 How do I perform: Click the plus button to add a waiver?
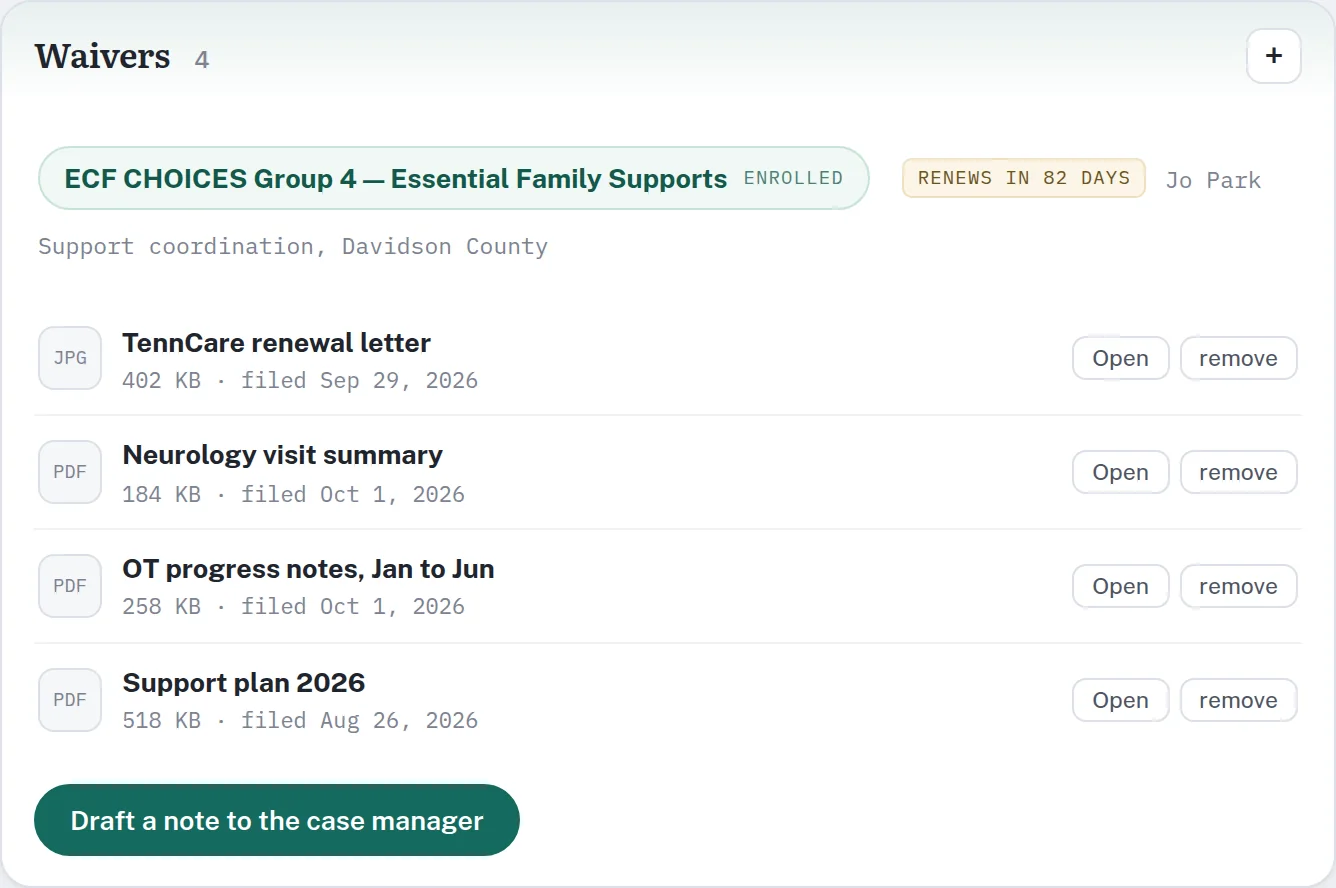pos(1273,56)
